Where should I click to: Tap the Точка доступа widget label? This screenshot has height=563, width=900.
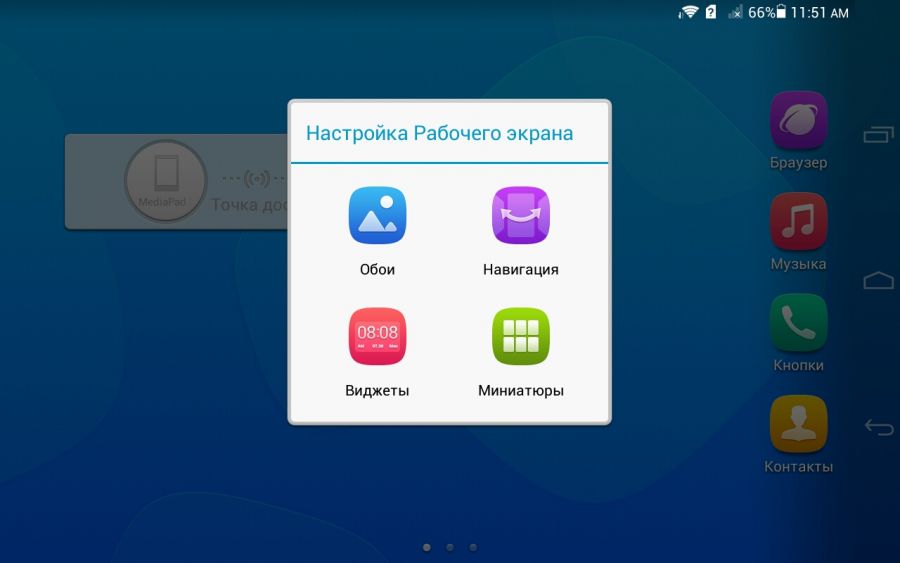coord(248,204)
